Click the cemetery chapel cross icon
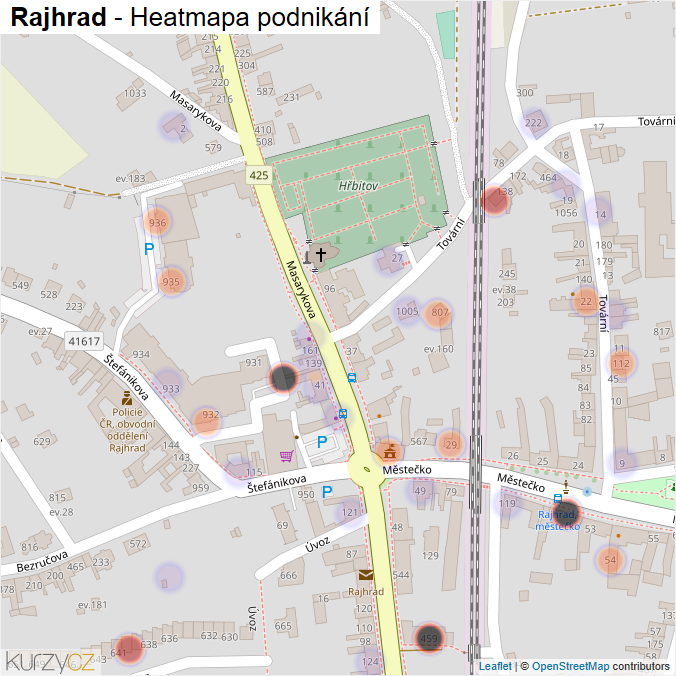The image size is (676, 676). 320,254
